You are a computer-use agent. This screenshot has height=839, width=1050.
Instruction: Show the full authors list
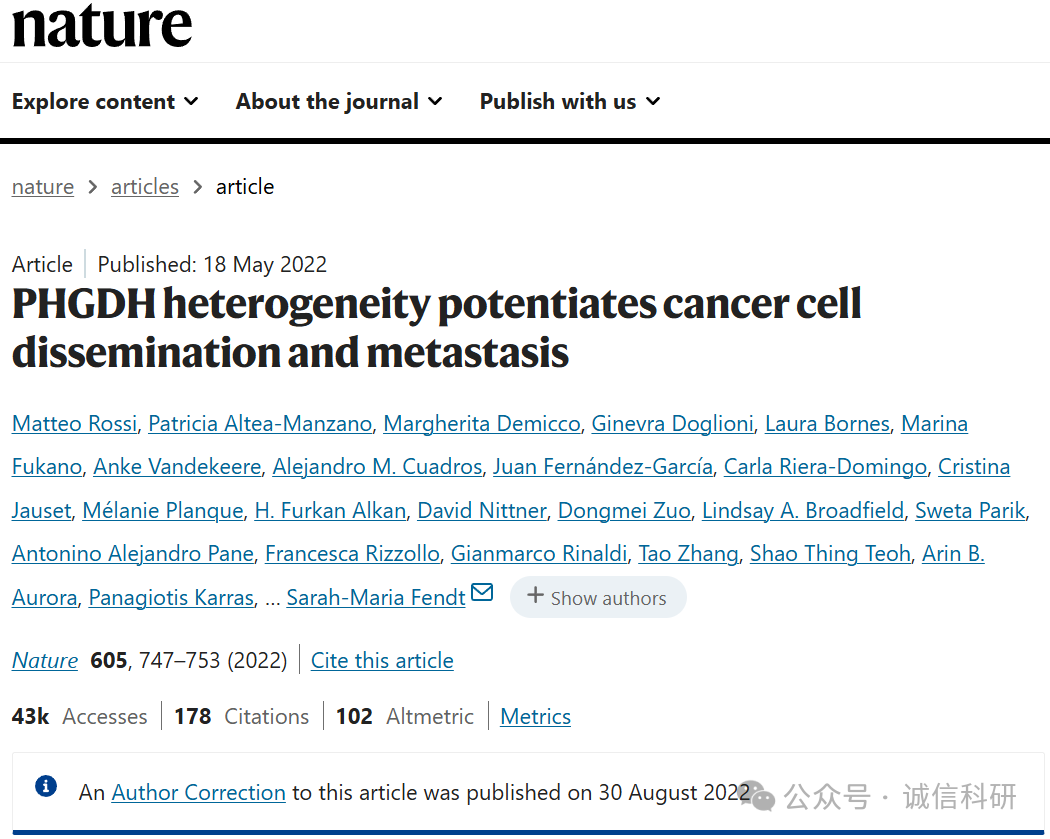pos(598,598)
